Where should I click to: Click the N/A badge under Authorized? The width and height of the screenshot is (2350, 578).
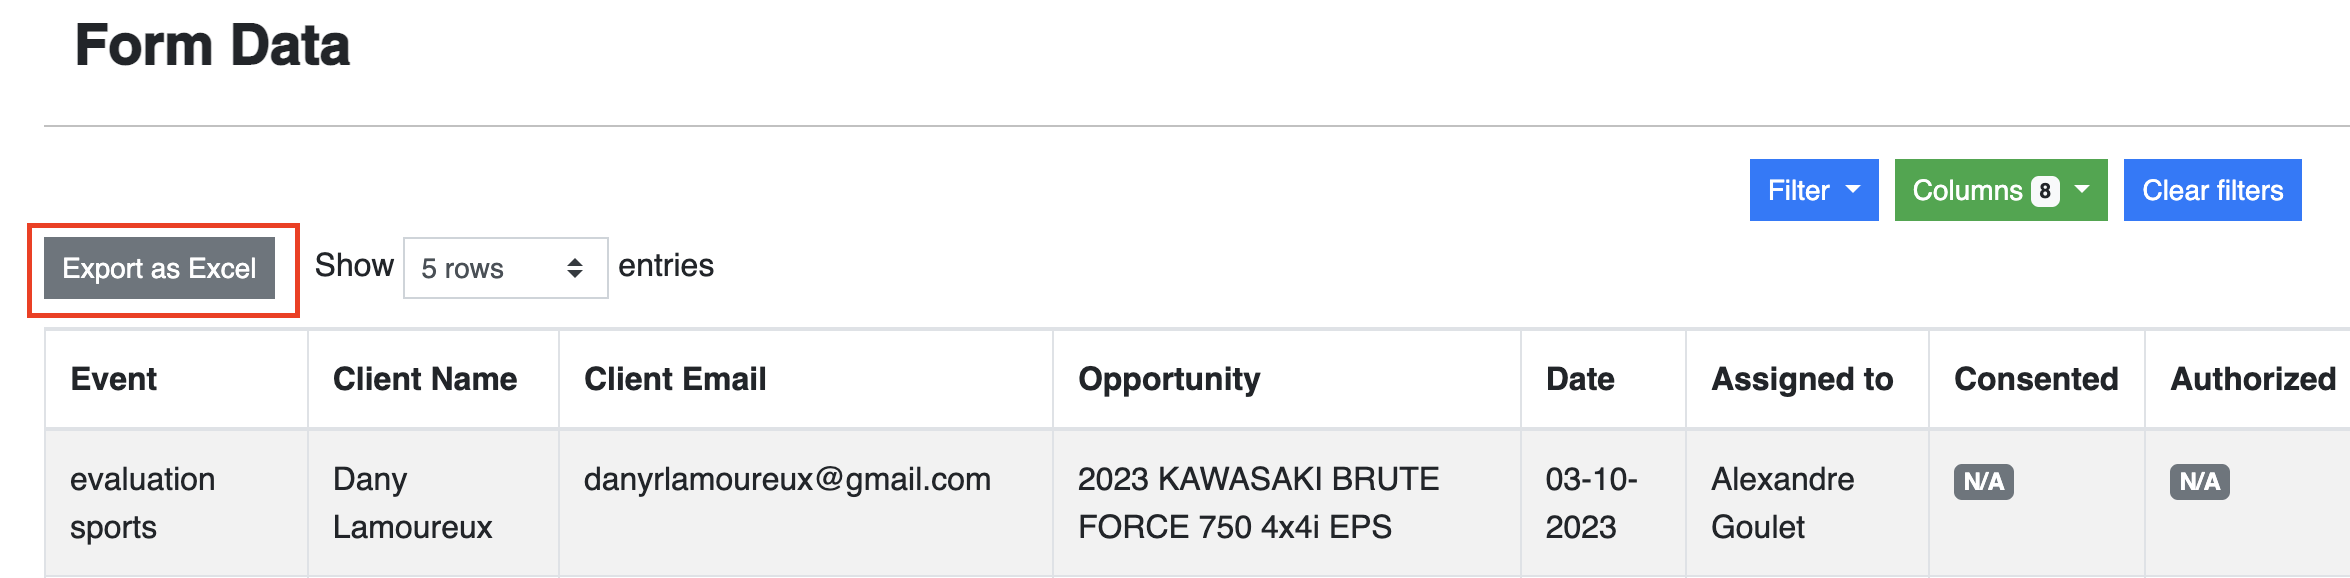[2200, 482]
